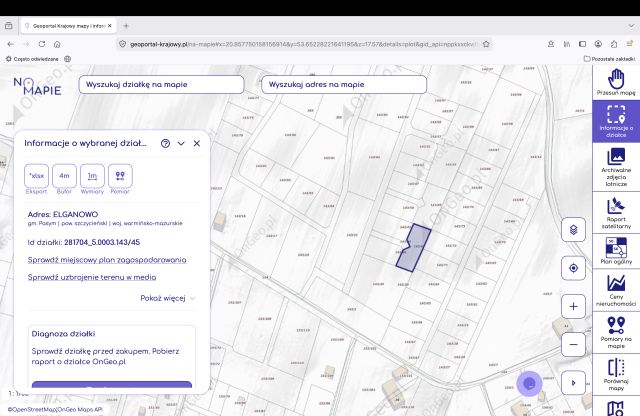Image resolution: width=640 pixels, height=416 pixels.
Task: Expand Pokaż więcej details
Action: (x=168, y=298)
